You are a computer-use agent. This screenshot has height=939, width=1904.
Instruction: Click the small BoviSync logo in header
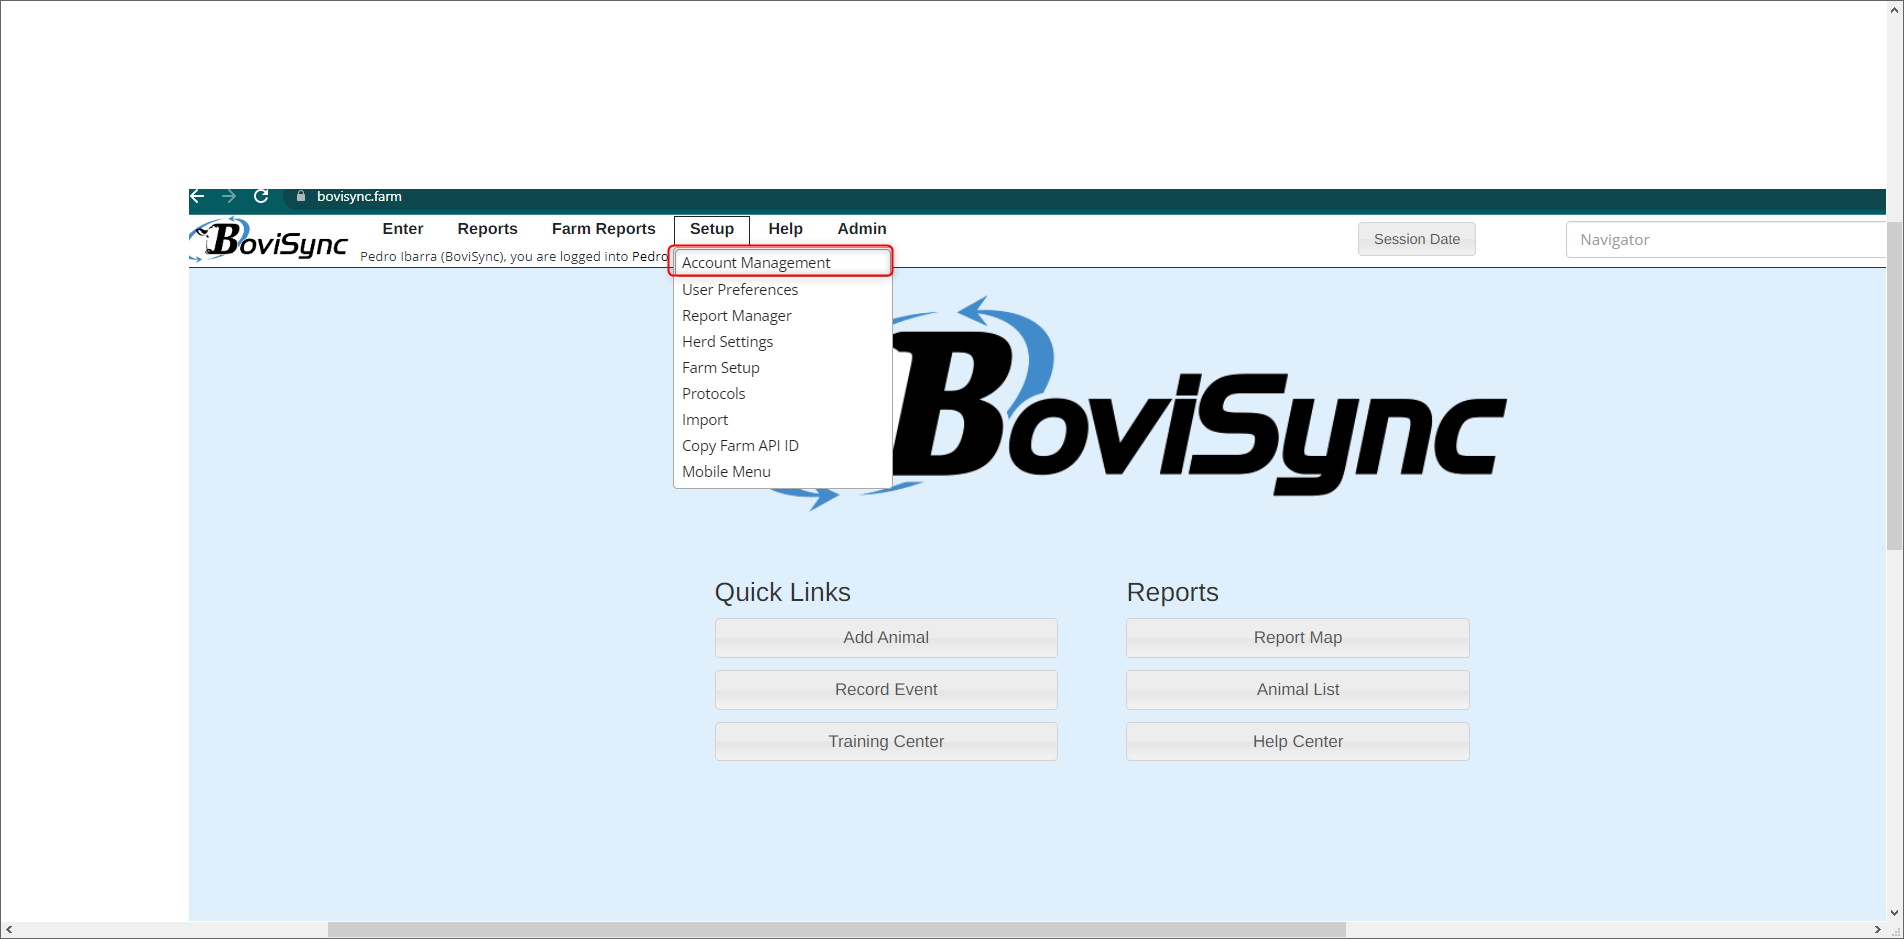(269, 240)
